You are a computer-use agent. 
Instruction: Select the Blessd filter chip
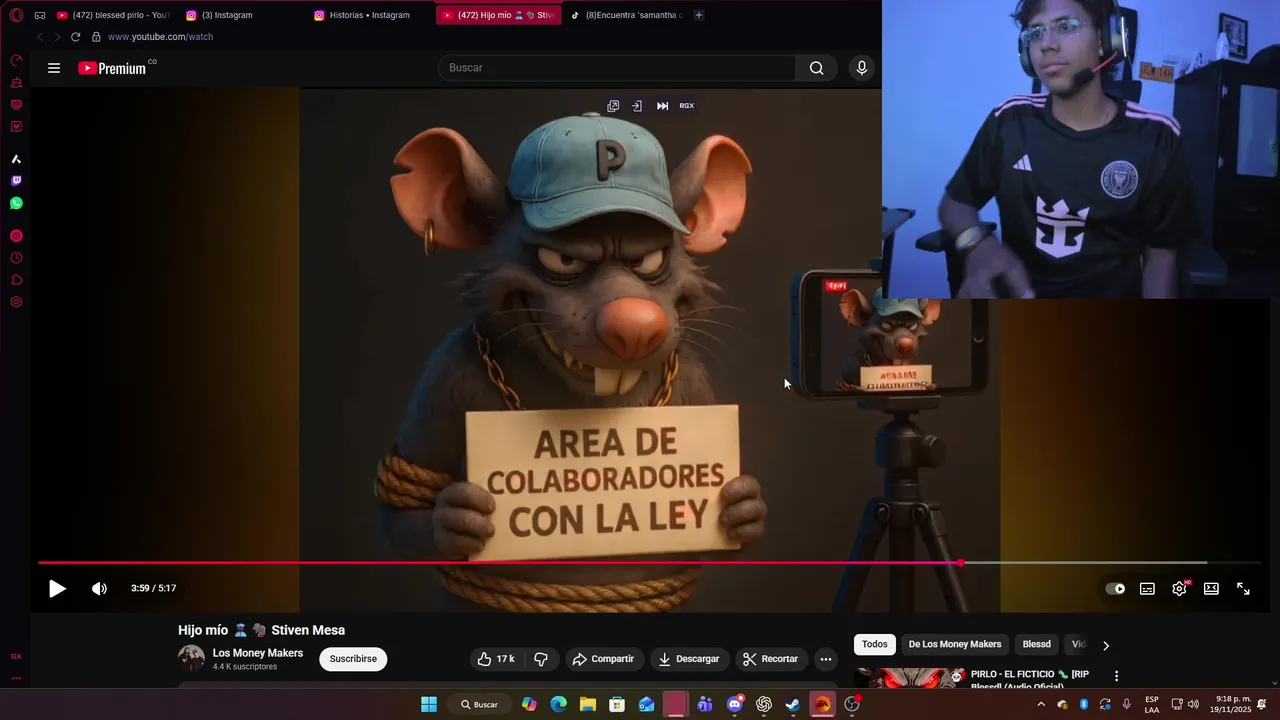[x=1037, y=645]
